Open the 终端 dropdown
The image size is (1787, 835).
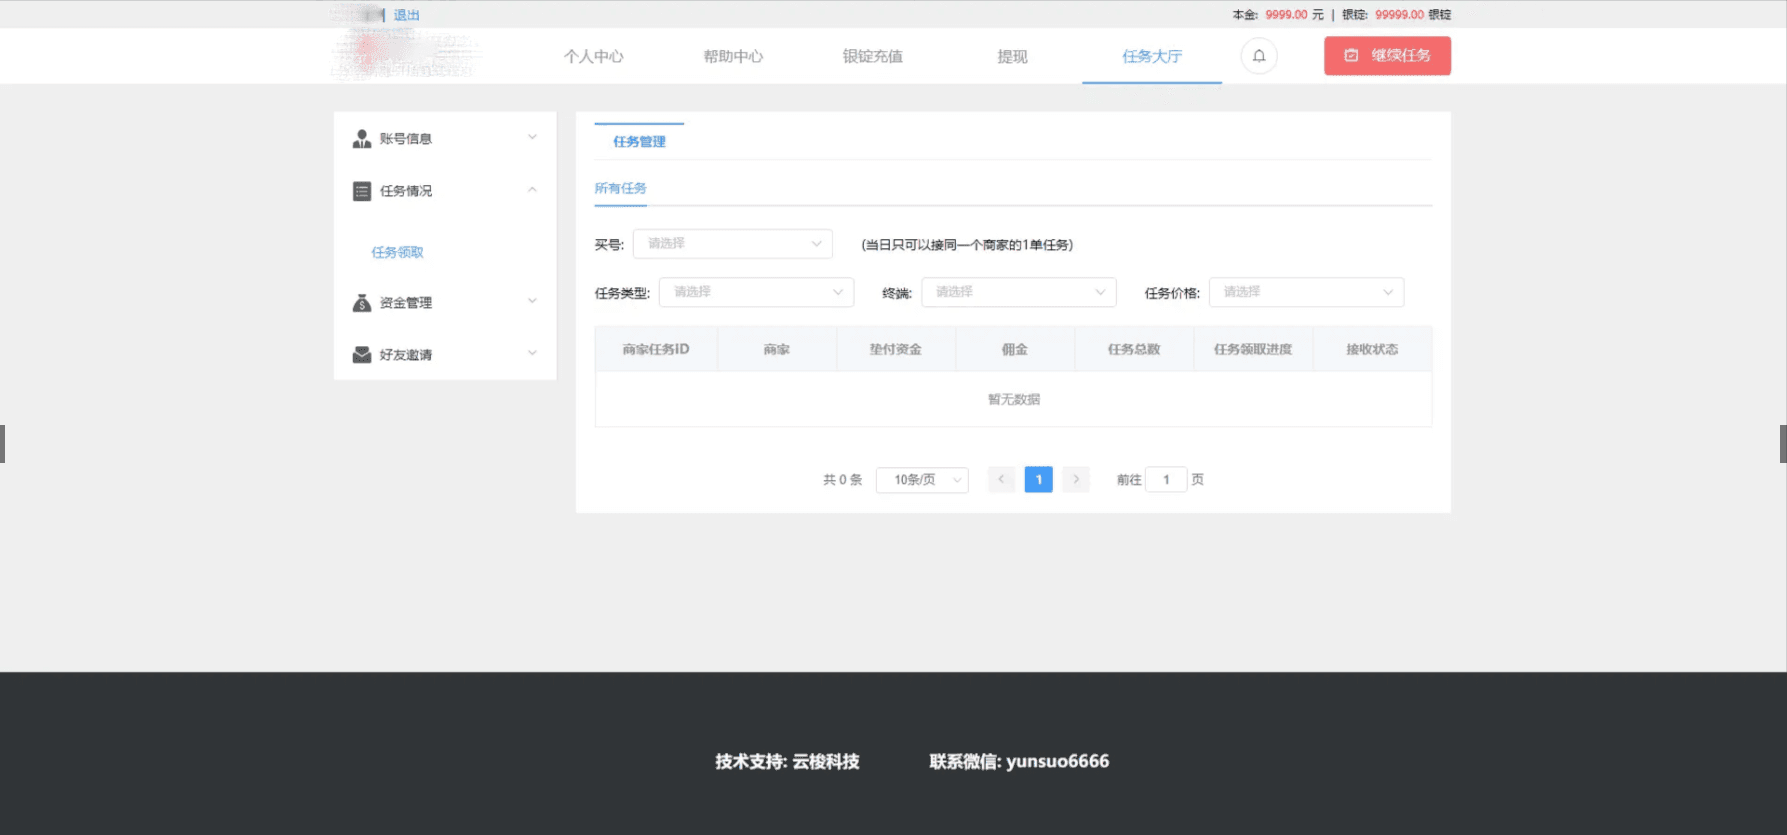[x=1018, y=292]
